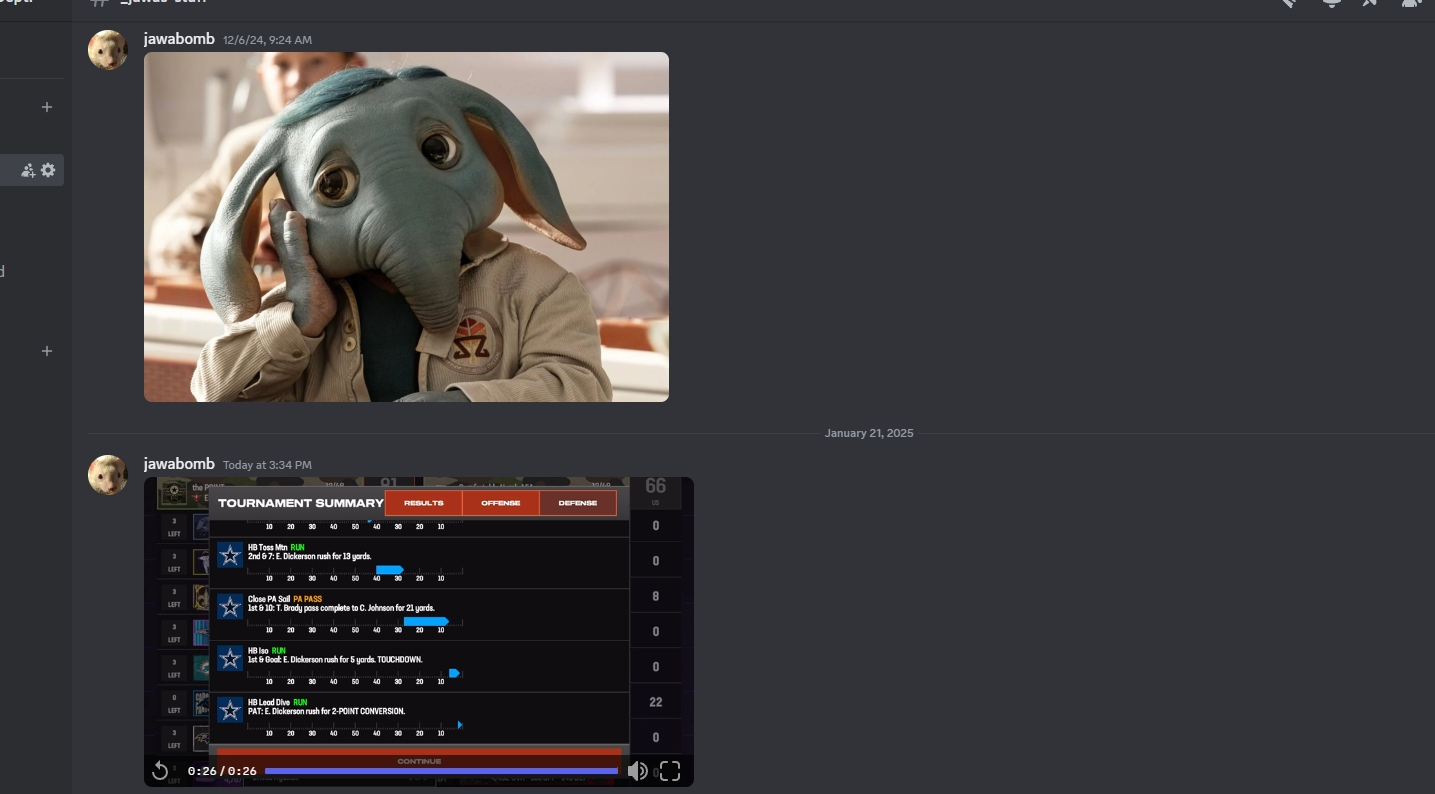The image size is (1435, 794).
Task: Enter fullscreen mode for the video
Action: point(670,771)
